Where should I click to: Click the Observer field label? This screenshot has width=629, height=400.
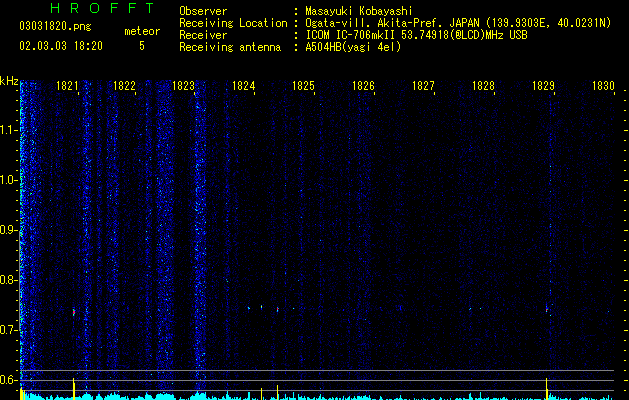[203, 11]
